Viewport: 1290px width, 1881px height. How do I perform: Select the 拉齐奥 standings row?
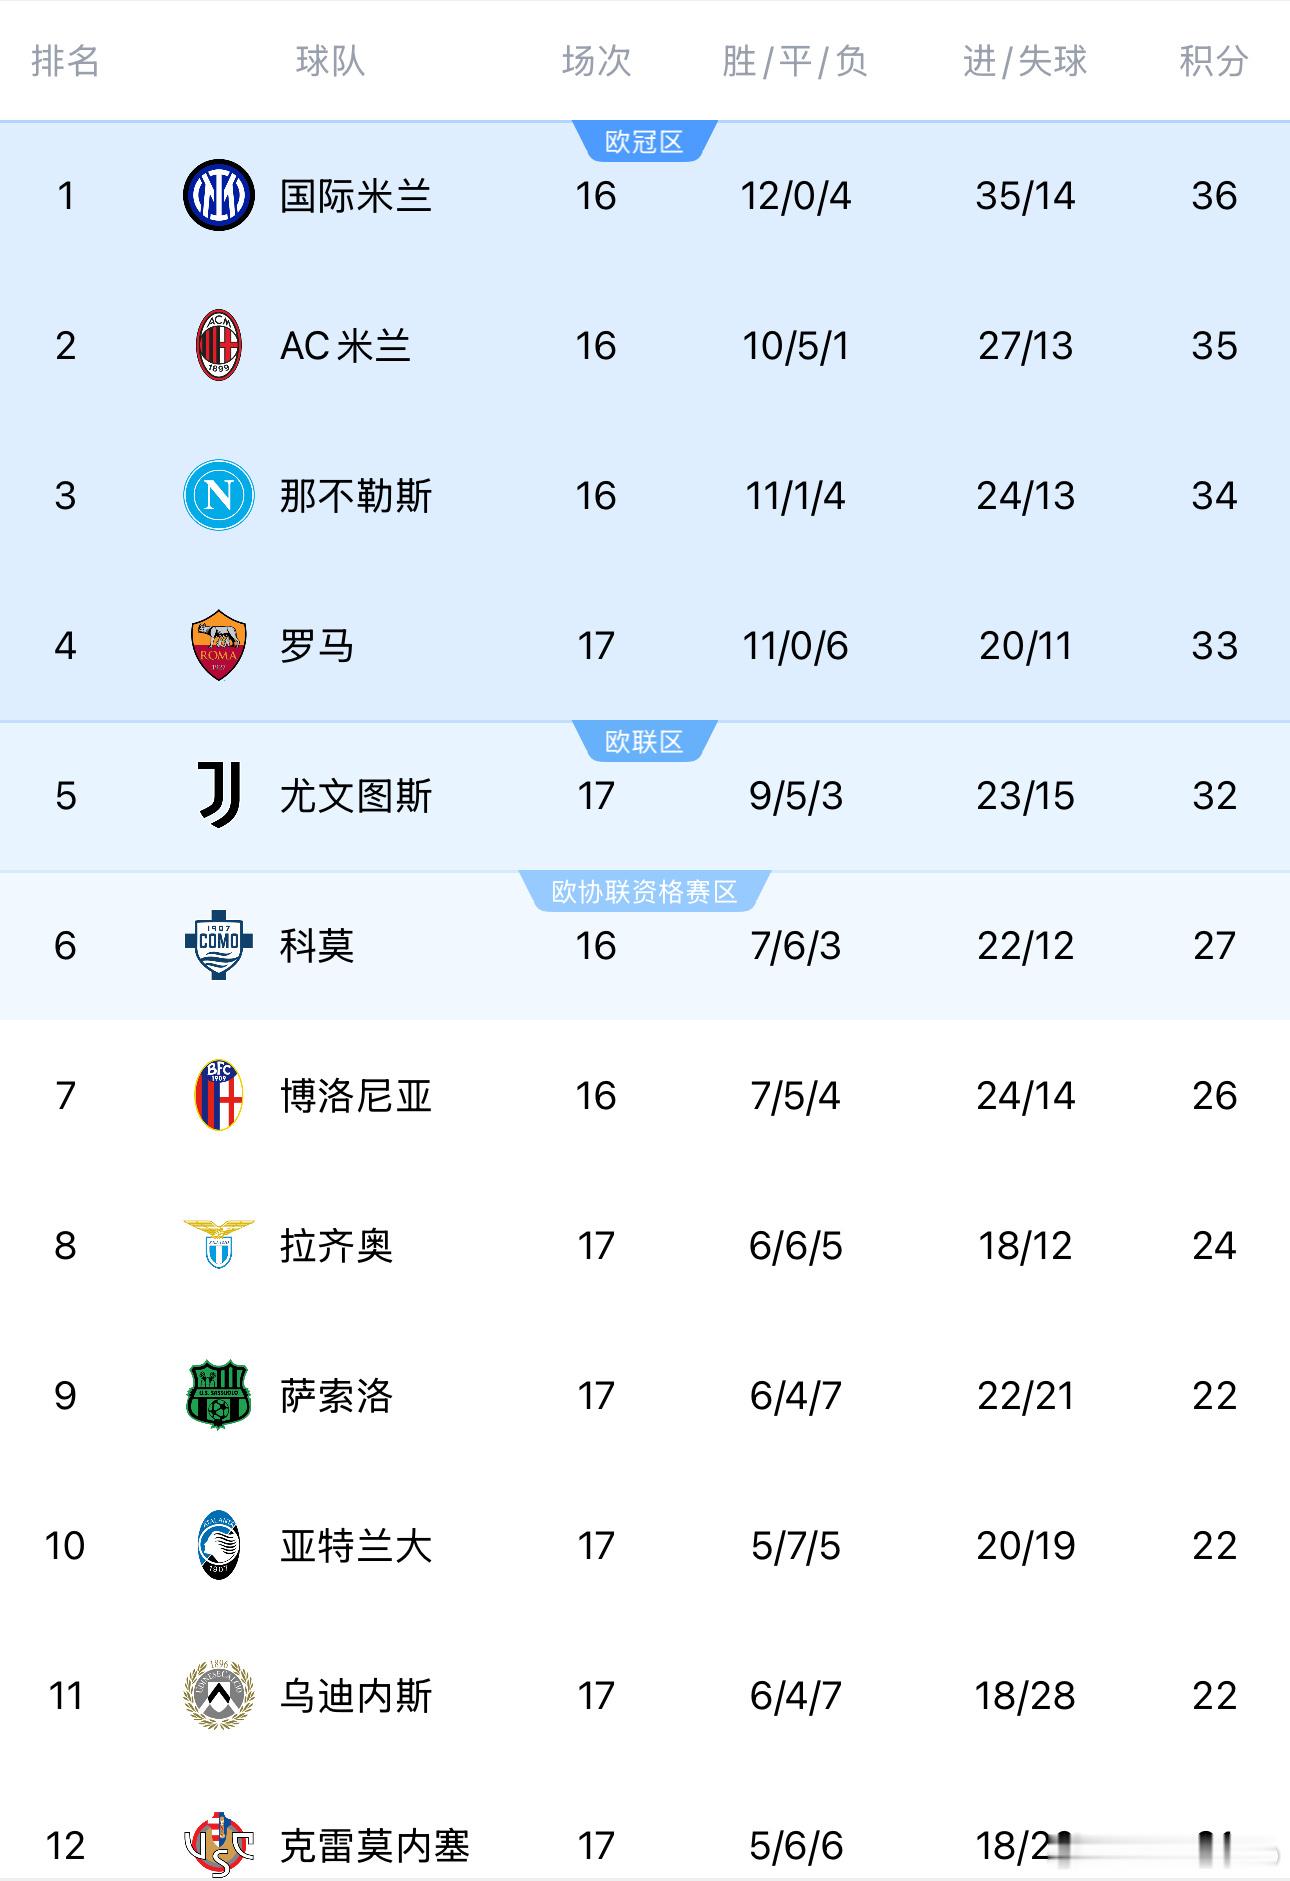(x=645, y=1246)
